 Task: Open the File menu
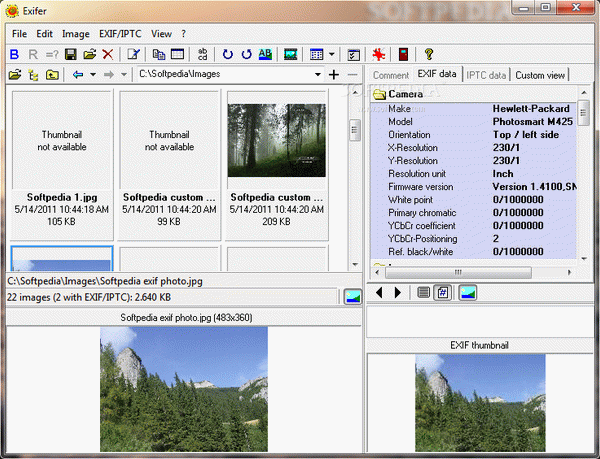[20, 34]
